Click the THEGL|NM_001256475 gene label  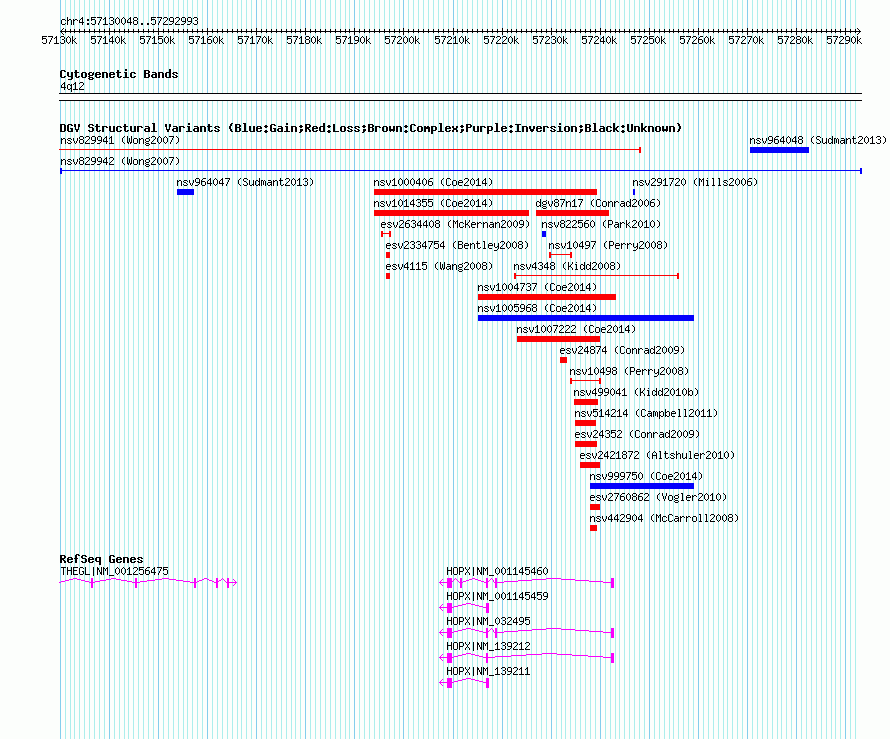(x=114, y=571)
